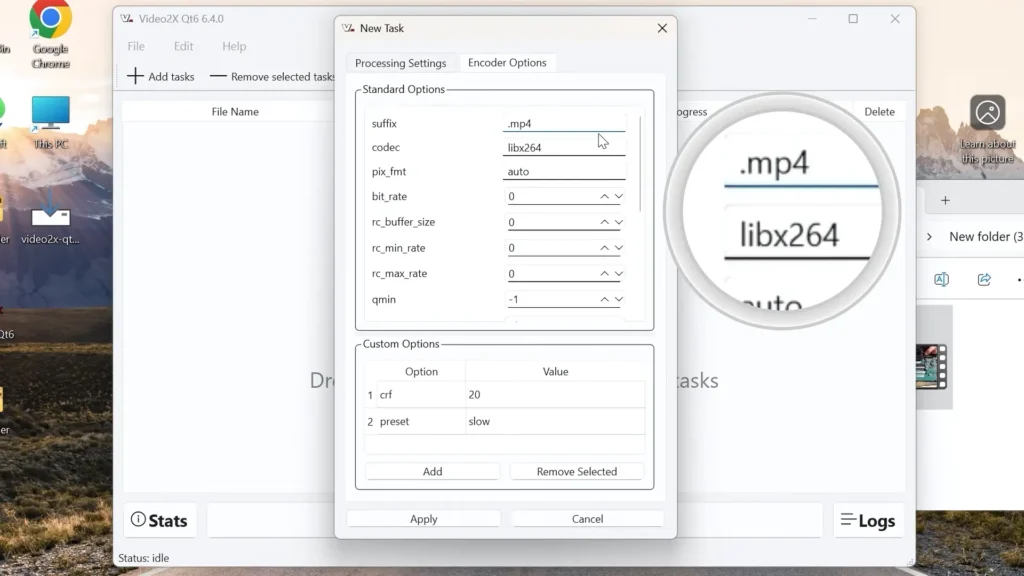Click the Delete column header
1024x576 pixels.
coord(880,112)
